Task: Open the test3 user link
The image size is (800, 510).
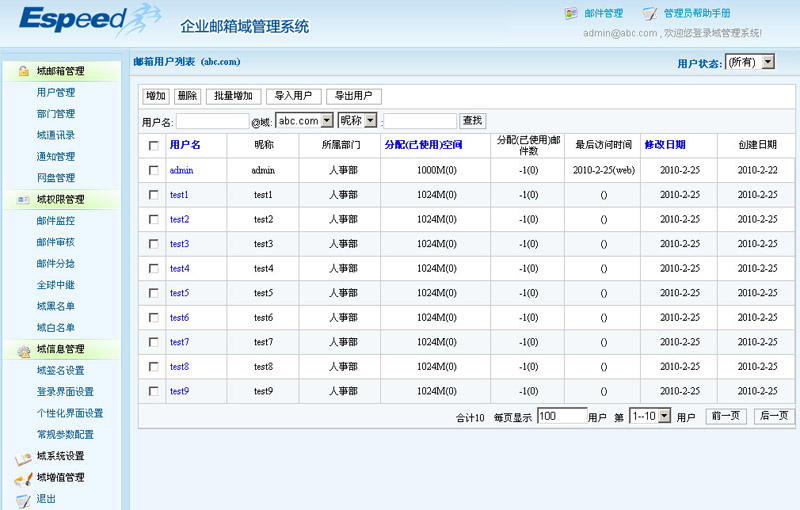Action: coord(179,244)
